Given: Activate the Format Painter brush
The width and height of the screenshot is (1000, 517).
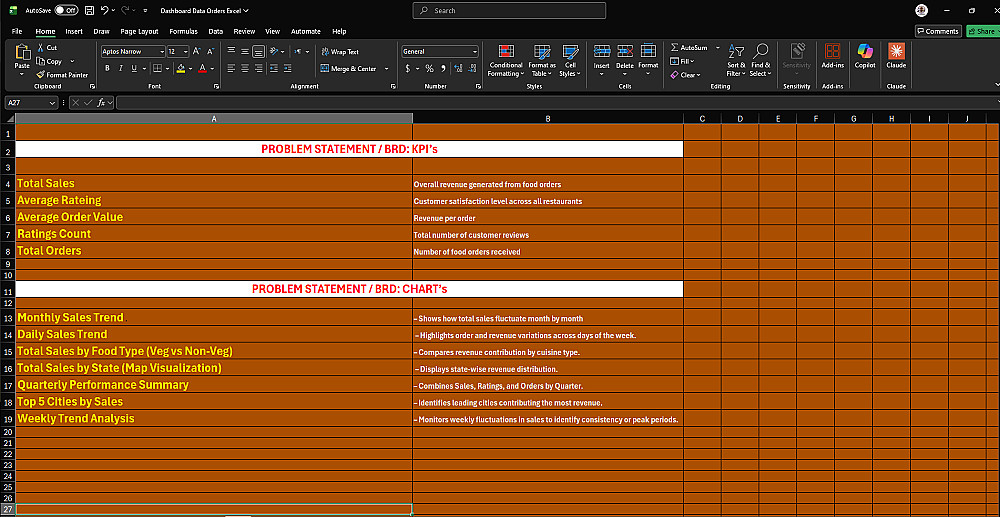Looking at the screenshot, I should point(41,75).
